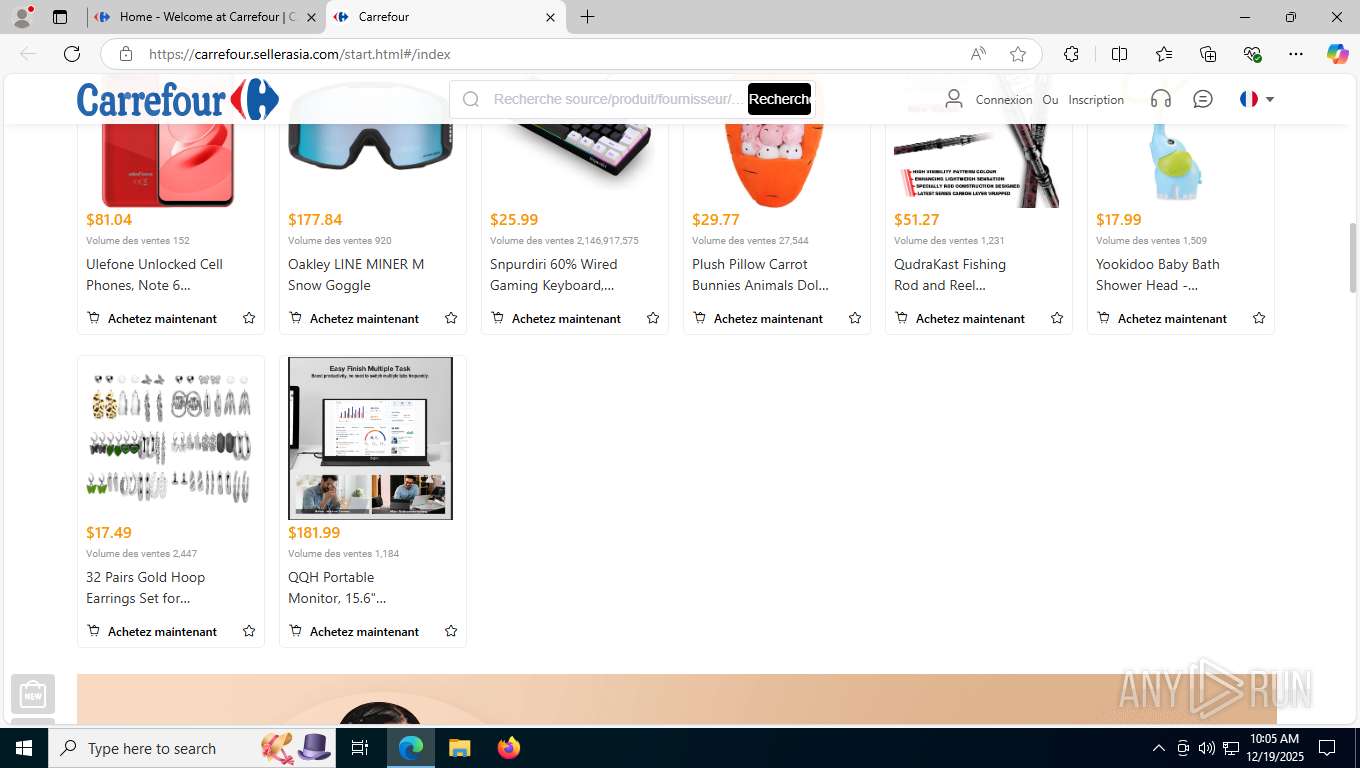Click the black Recherche search button
The image size is (1360, 768).
pyautogui.click(x=779, y=99)
